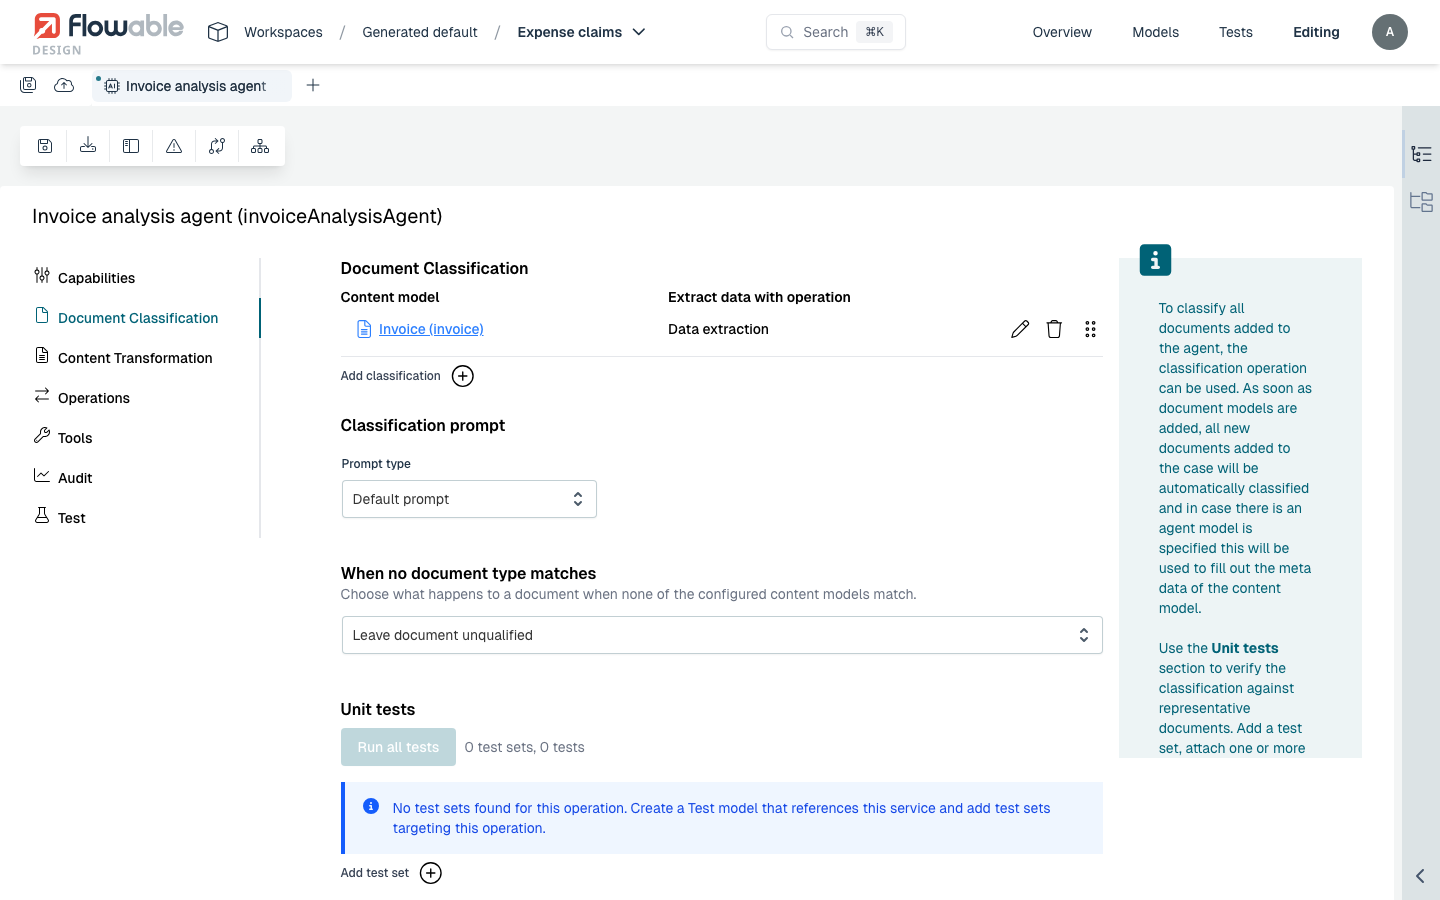Click the Data extraction operation text
The width and height of the screenshot is (1440, 900).
click(718, 329)
